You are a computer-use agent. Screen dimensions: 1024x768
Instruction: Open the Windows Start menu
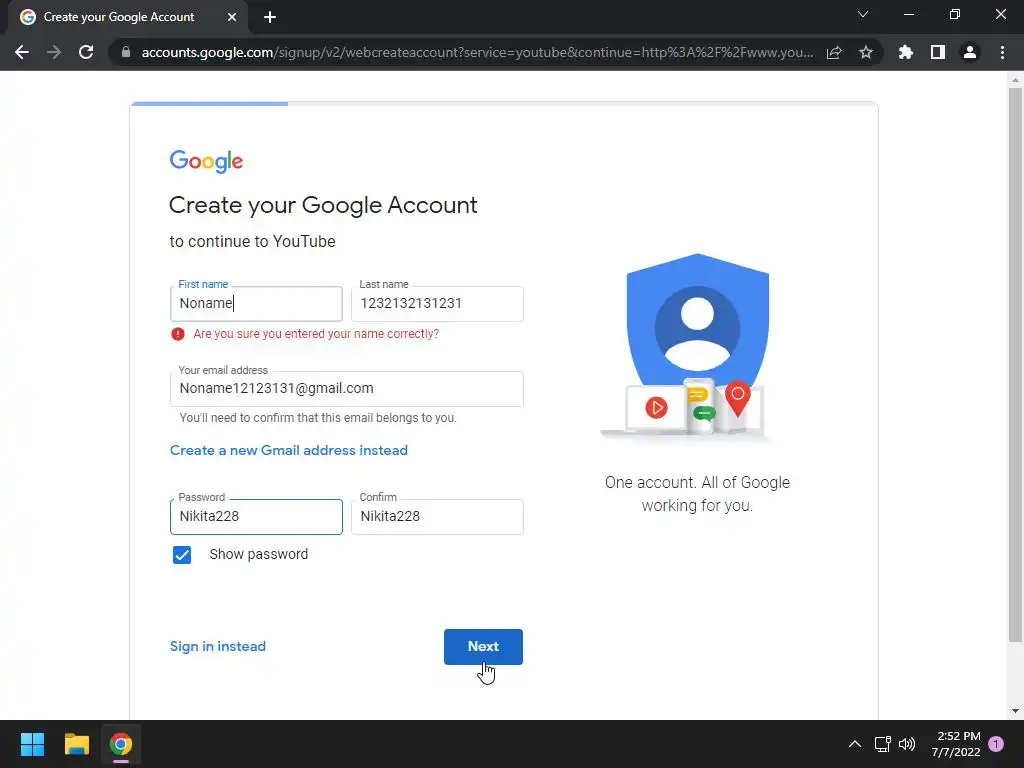tap(32, 744)
